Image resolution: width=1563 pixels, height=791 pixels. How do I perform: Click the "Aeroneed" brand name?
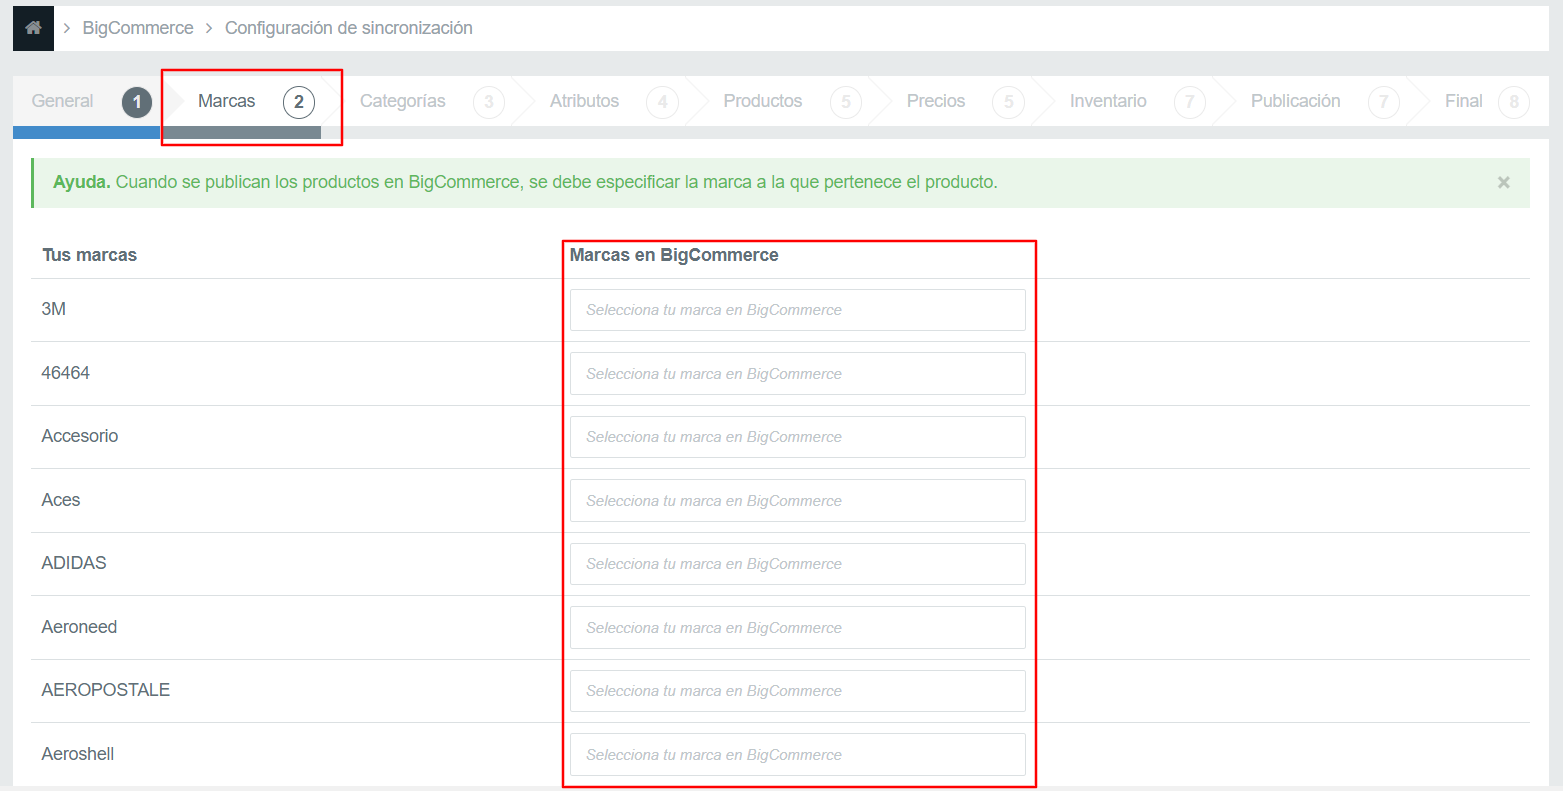tap(79, 627)
